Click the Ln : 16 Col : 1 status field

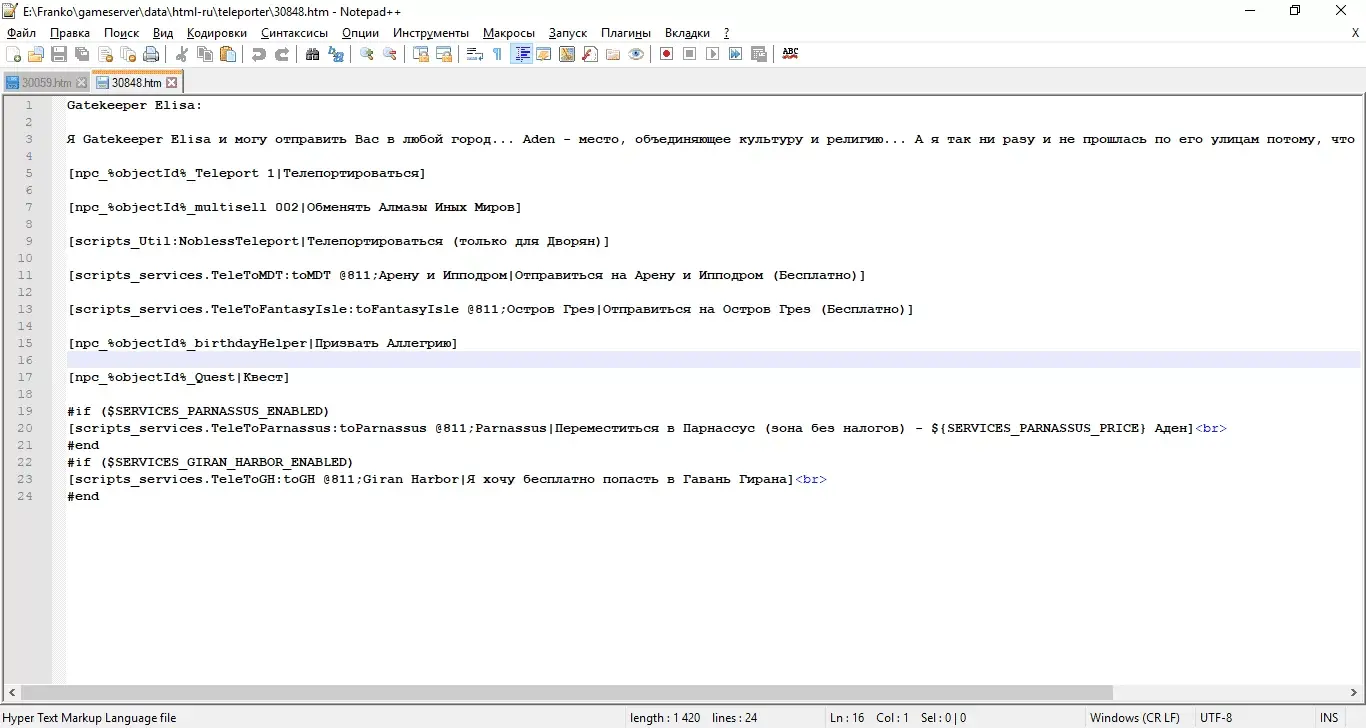(x=898, y=717)
